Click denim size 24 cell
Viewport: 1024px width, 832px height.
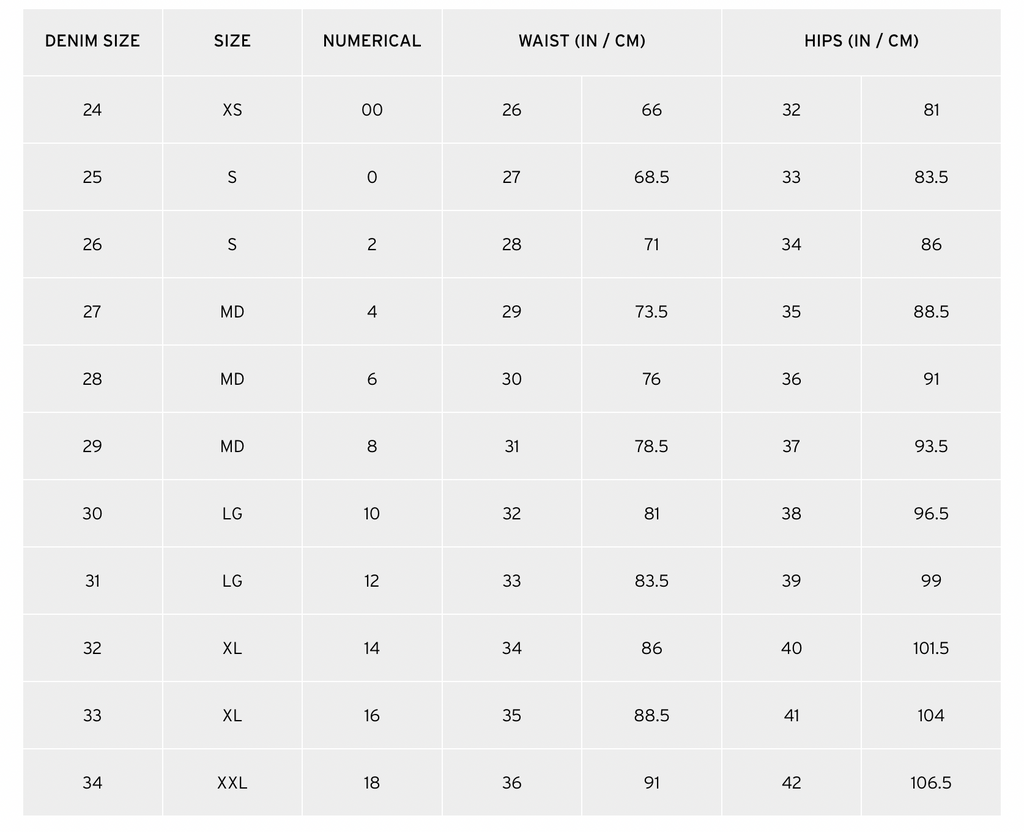(92, 110)
